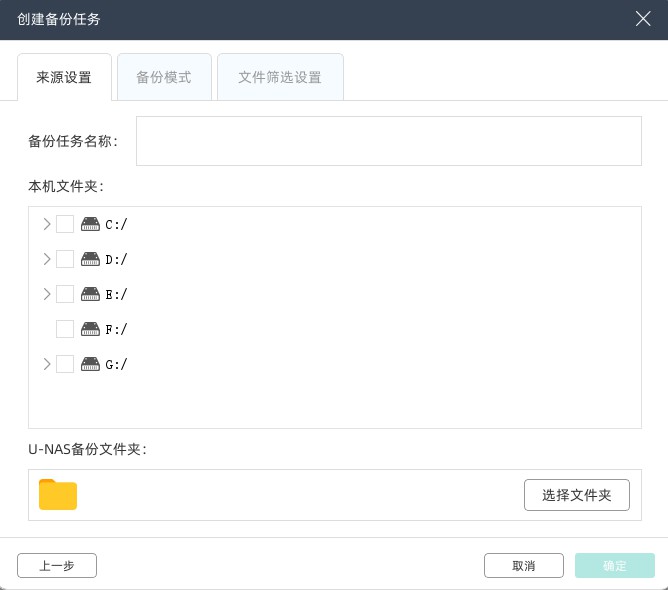This screenshot has height=590, width=668.
Task: Enable the F:/ drive checkbox
Action: pyautogui.click(x=65, y=329)
